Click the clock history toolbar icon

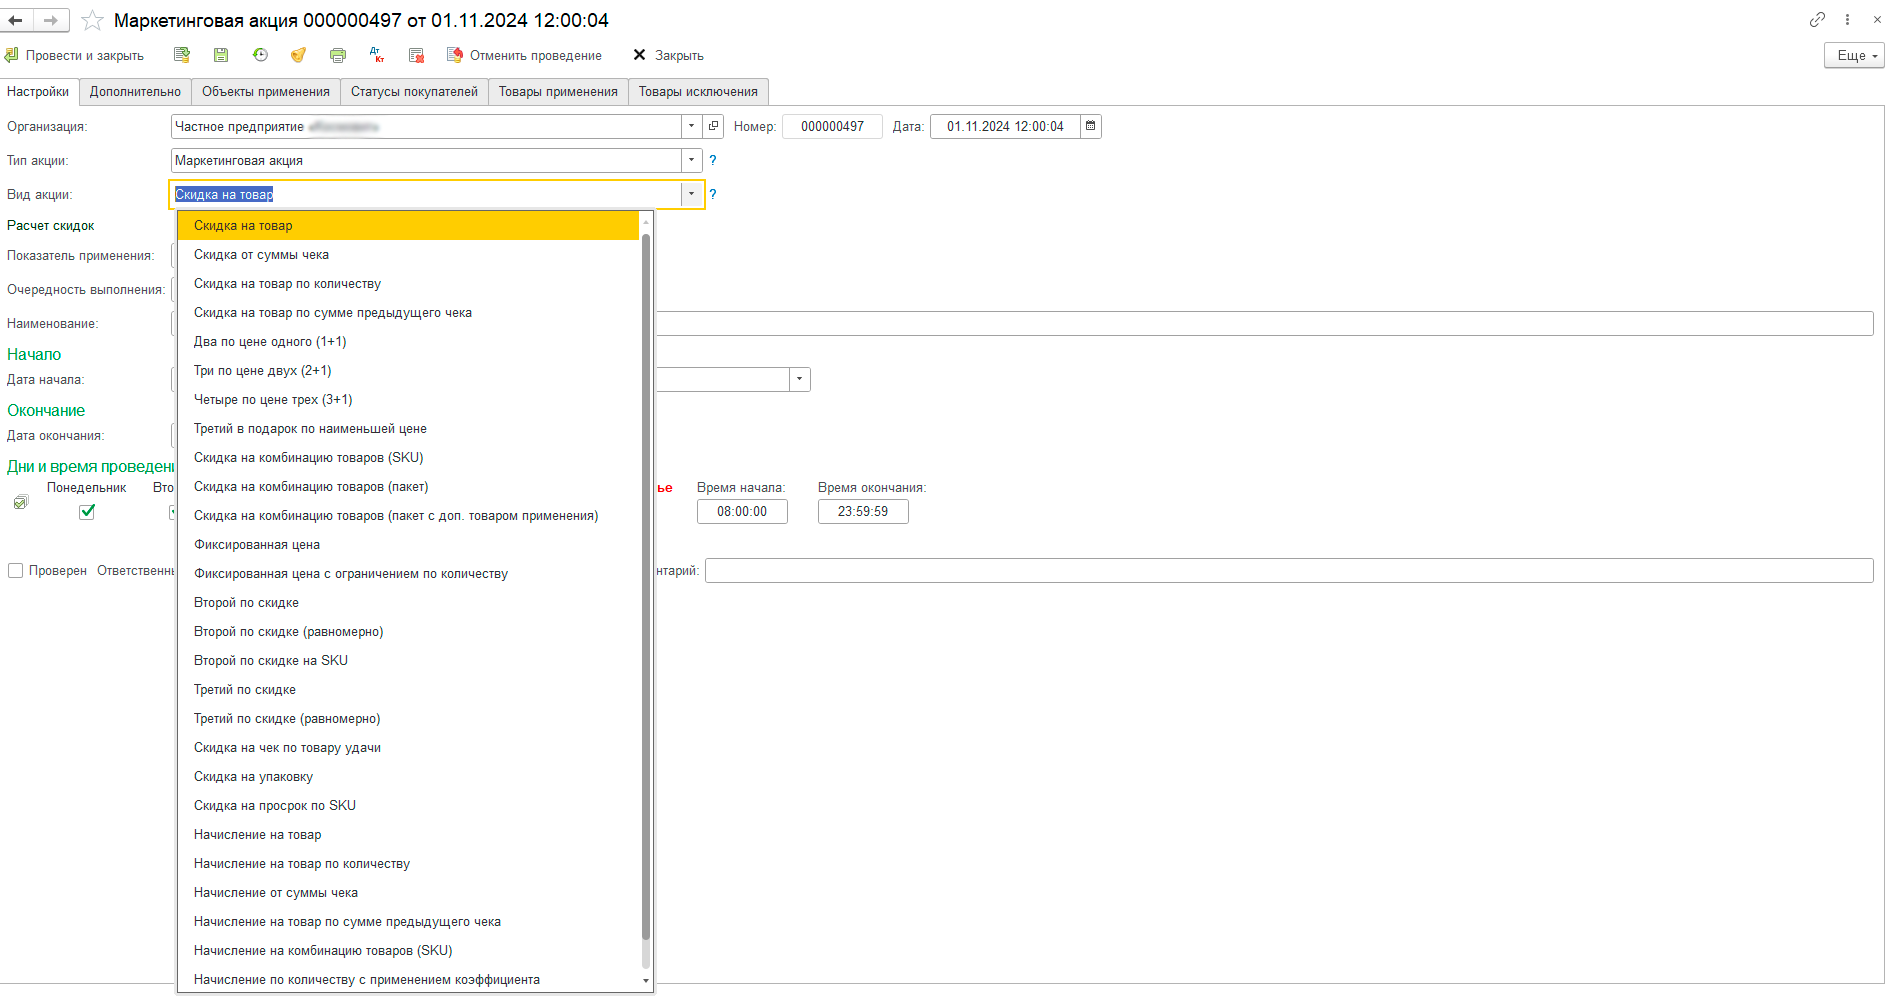[260, 55]
